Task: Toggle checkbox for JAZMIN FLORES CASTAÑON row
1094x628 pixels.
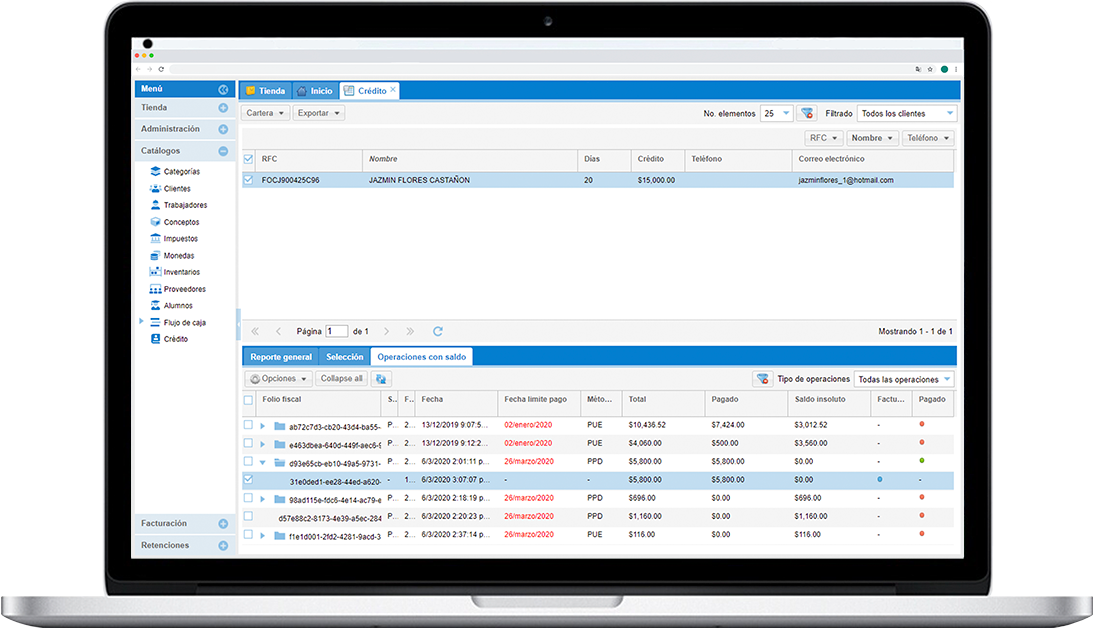Action: click(x=249, y=180)
